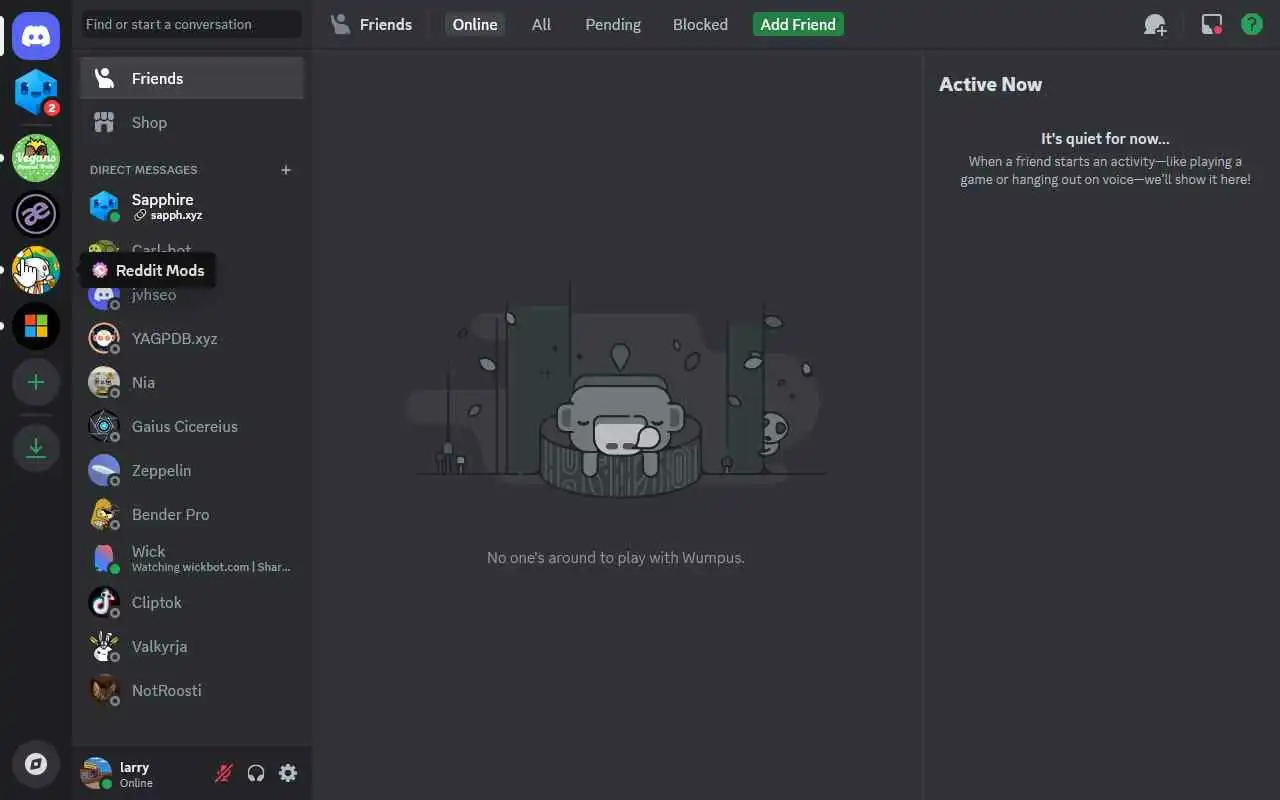
Task: Open User Settings gear
Action: coord(288,773)
